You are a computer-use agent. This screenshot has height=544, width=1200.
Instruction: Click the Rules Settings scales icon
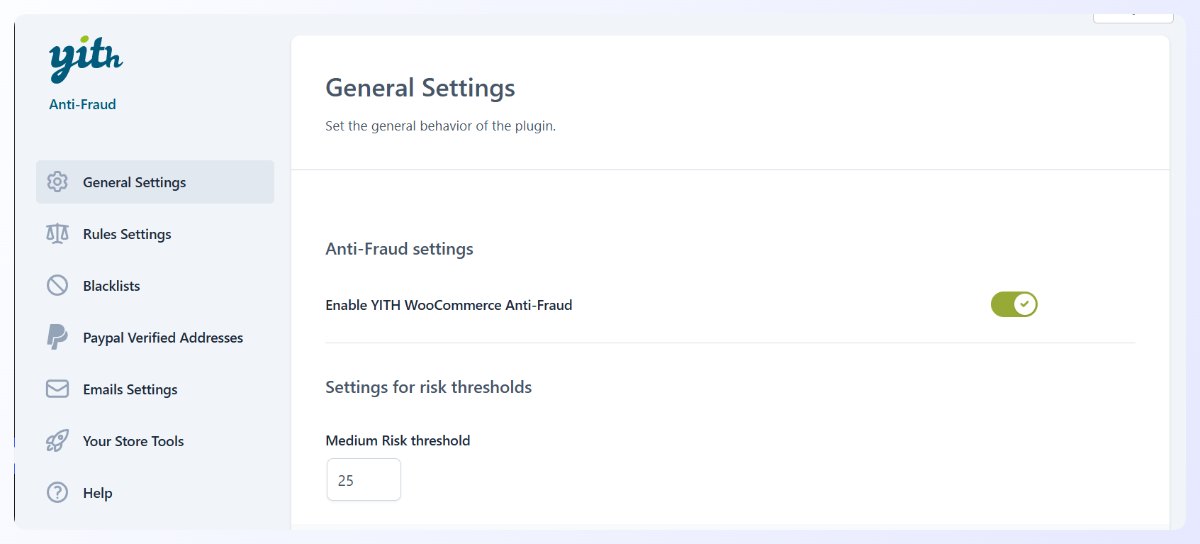click(57, 234)
